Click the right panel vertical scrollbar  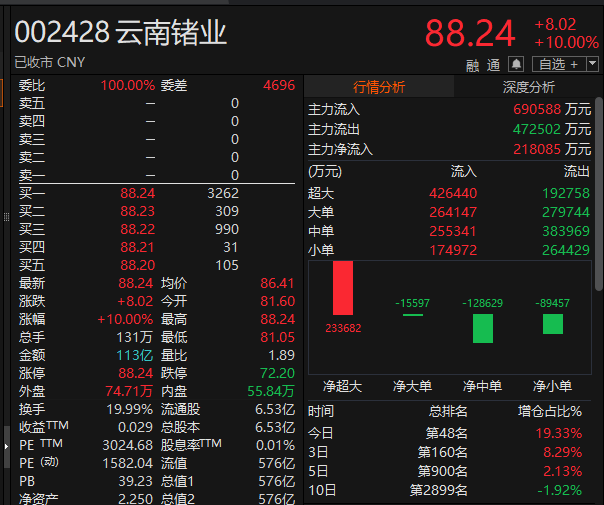pos(599,195)
